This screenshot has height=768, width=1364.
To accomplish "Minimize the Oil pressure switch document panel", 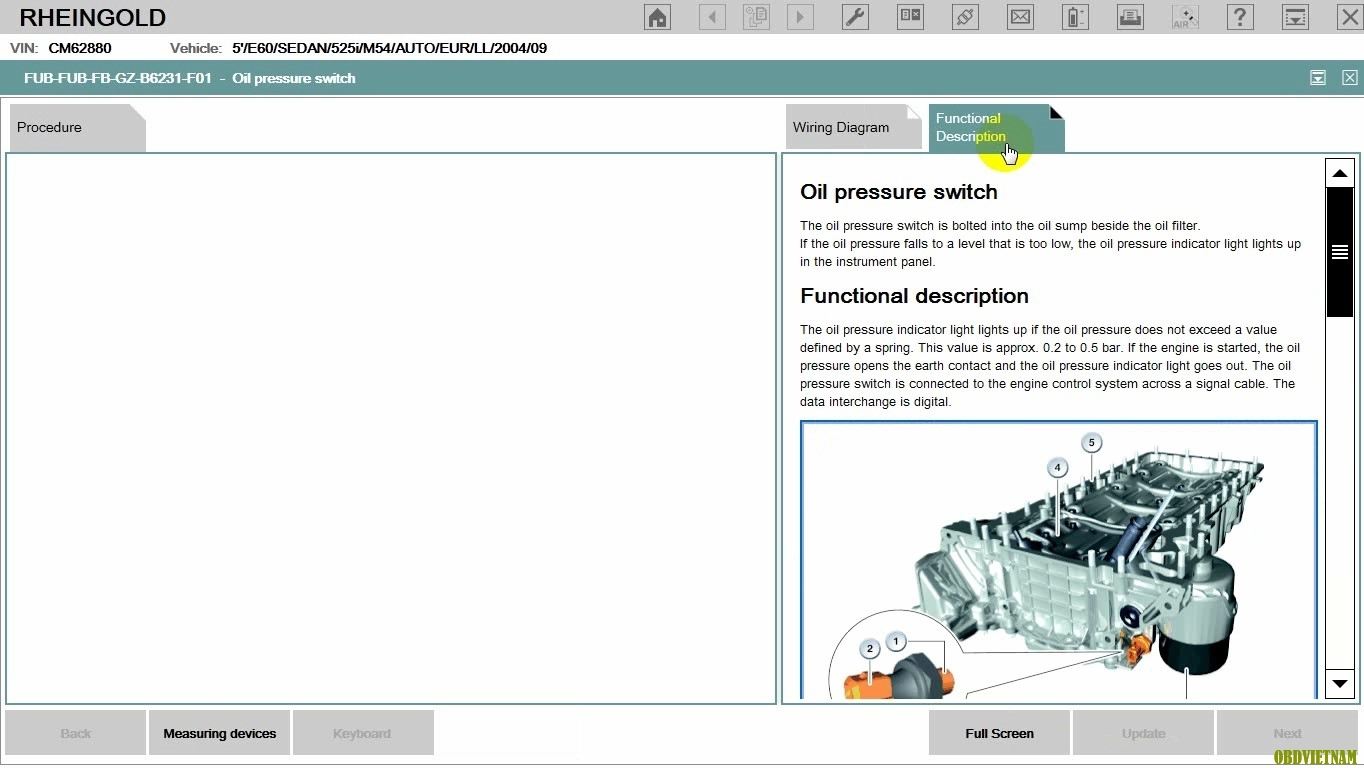I will [1318, 78].
